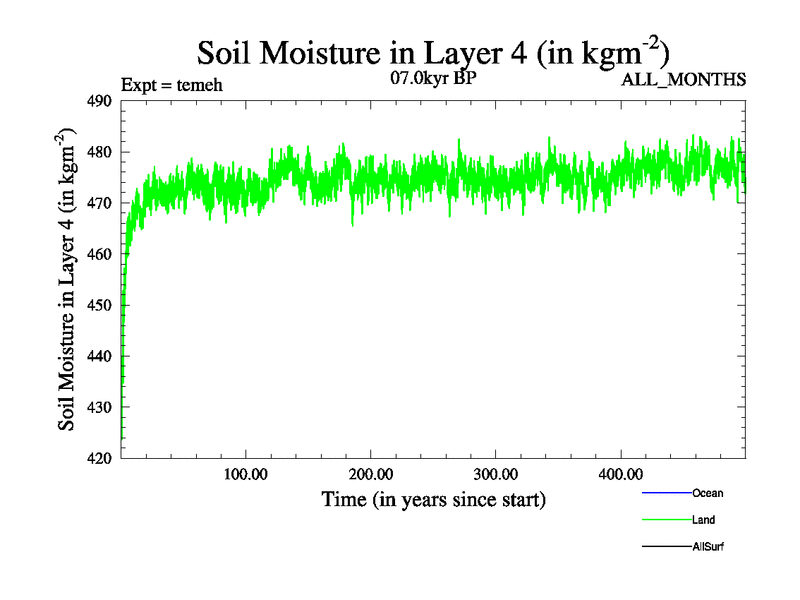Click the 400.00 x-axis tick label
This screenshot has height=600, width=800.
[x=619, y=473]
